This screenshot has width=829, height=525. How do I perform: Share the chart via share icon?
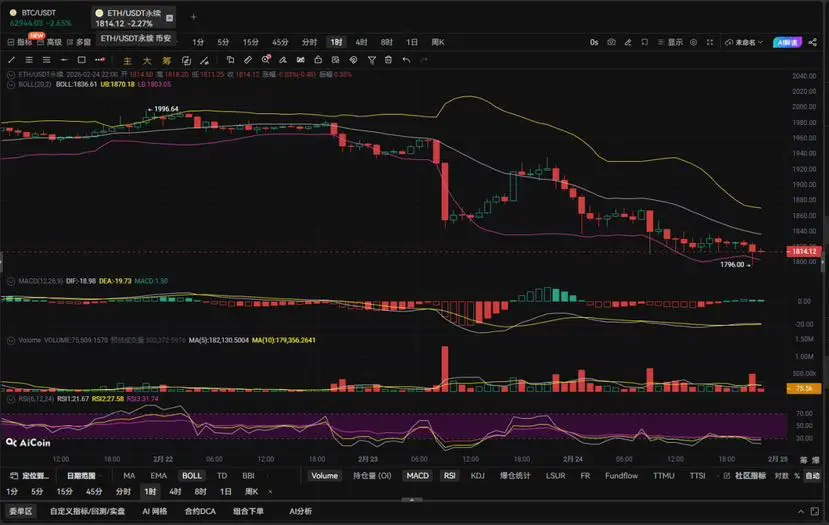click(813, 42)
